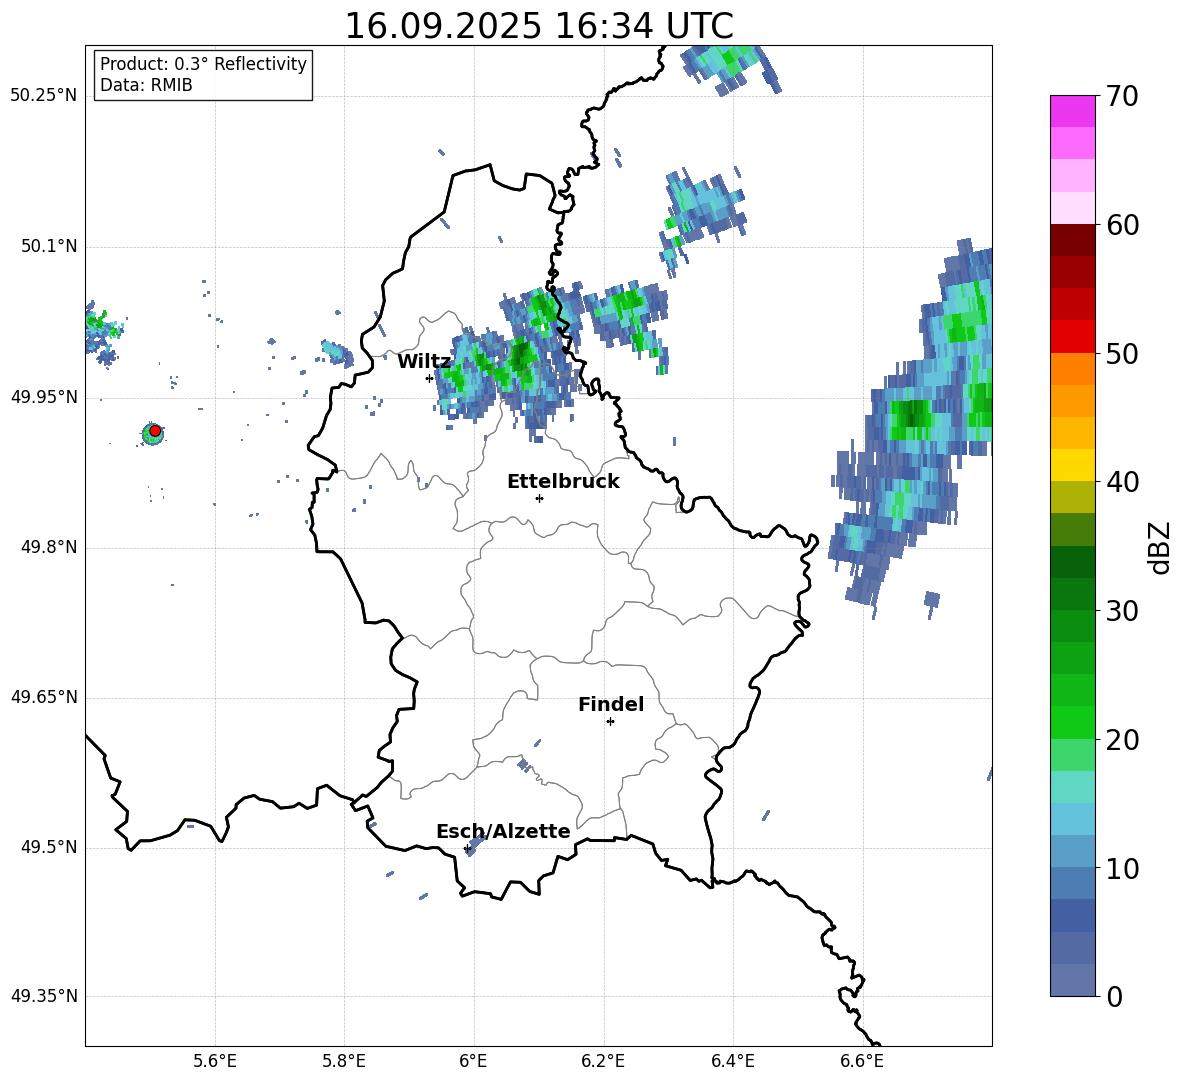Click the orange colorbar segment below 50
This screenshot has width=1184, height=1081.
(1072, 369)
